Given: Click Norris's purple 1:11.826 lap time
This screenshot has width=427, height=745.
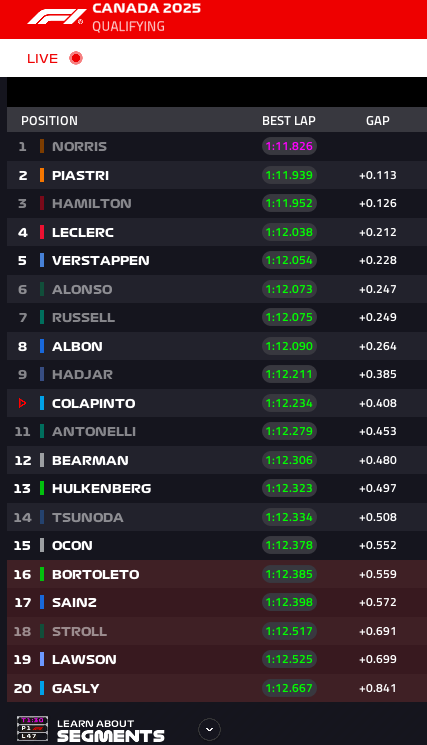Looking at the screenshot, I should pos(289,146).
